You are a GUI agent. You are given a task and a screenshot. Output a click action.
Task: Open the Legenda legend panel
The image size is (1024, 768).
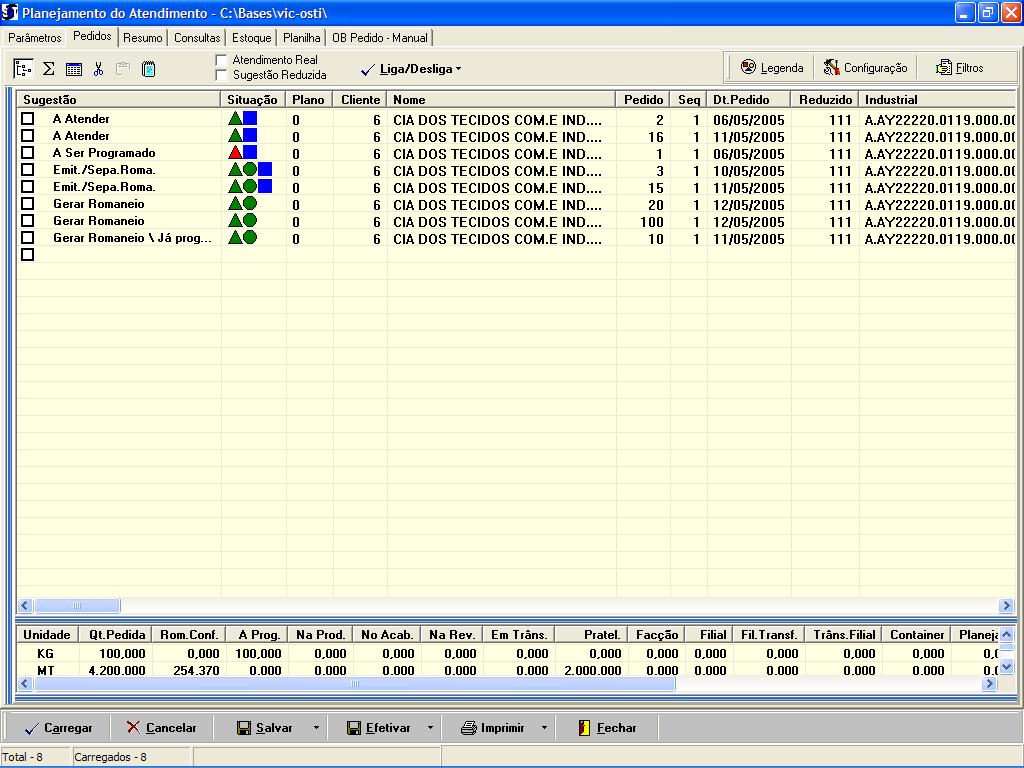click(771, 68)
